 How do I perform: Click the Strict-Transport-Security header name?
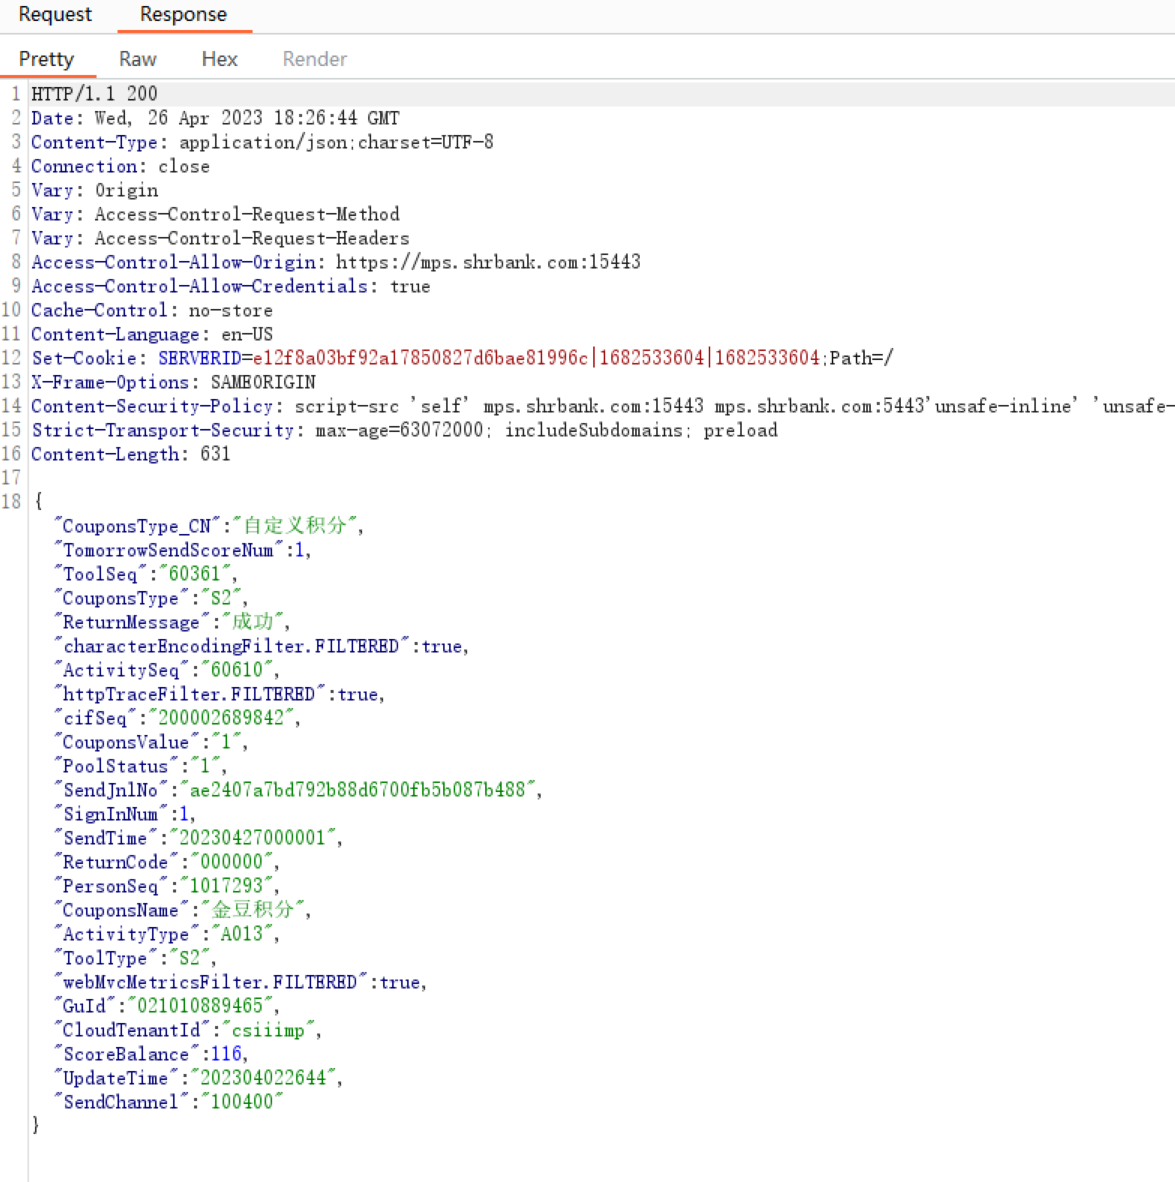pos(163,430)
